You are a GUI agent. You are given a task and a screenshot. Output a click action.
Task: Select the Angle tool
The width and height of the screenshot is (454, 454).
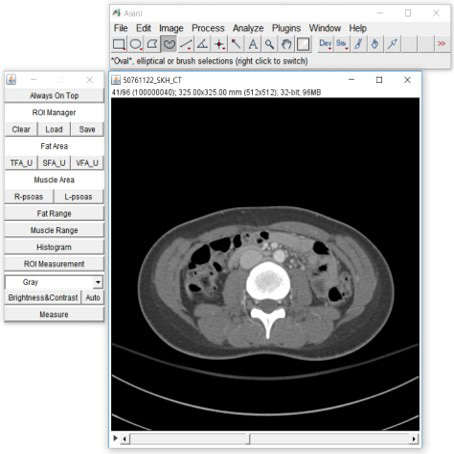[x=202, y=44]
